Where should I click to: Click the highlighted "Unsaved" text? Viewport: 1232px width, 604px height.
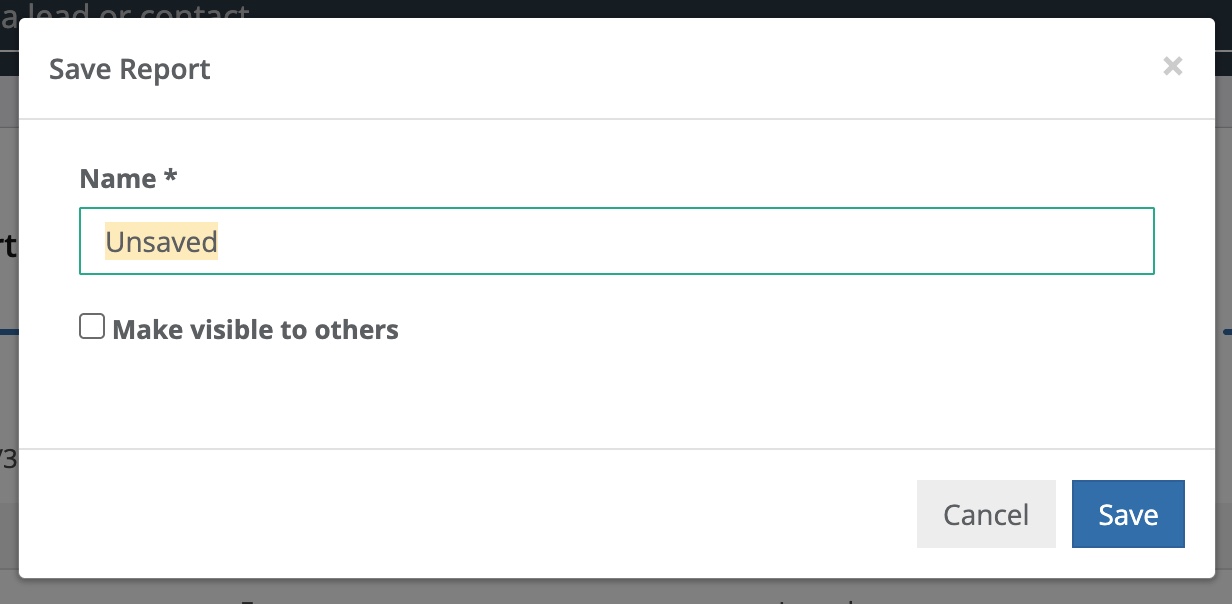point(161,242)
